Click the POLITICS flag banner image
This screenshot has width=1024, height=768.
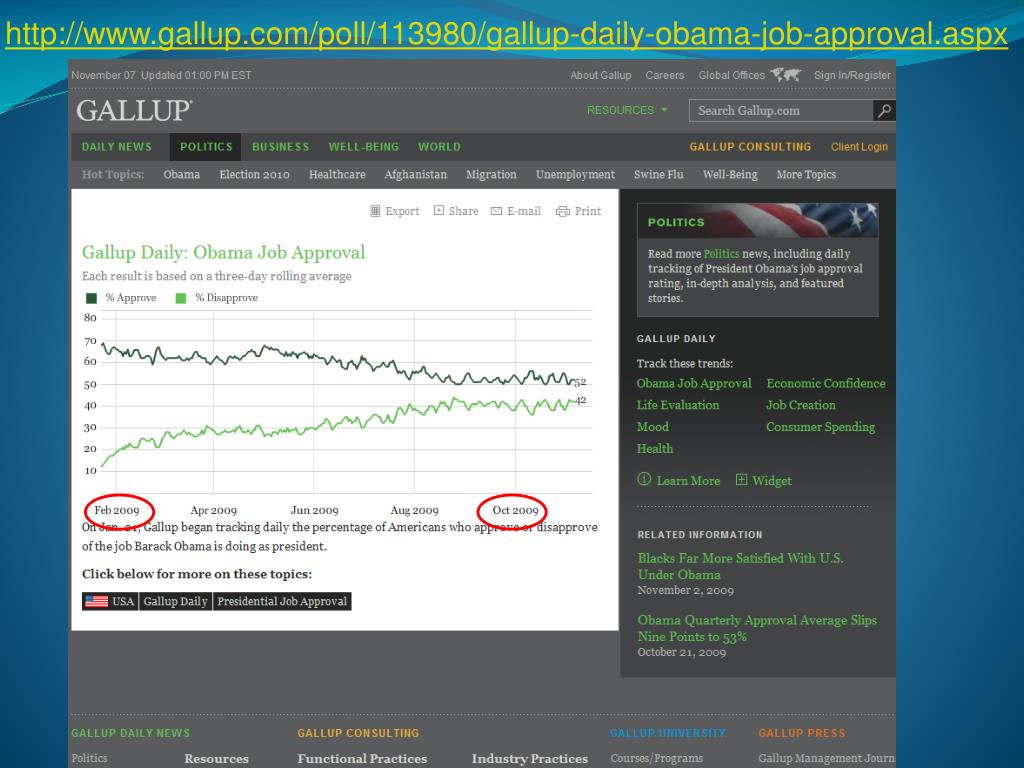tap(758, 221)
